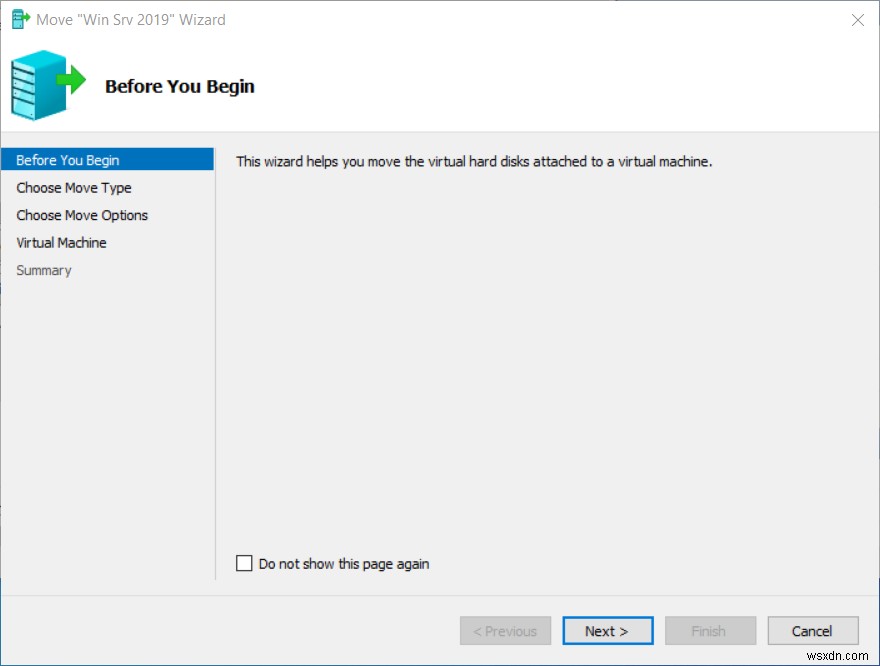
Task: Check the box beside the disclaimer text
Action: 244,563
